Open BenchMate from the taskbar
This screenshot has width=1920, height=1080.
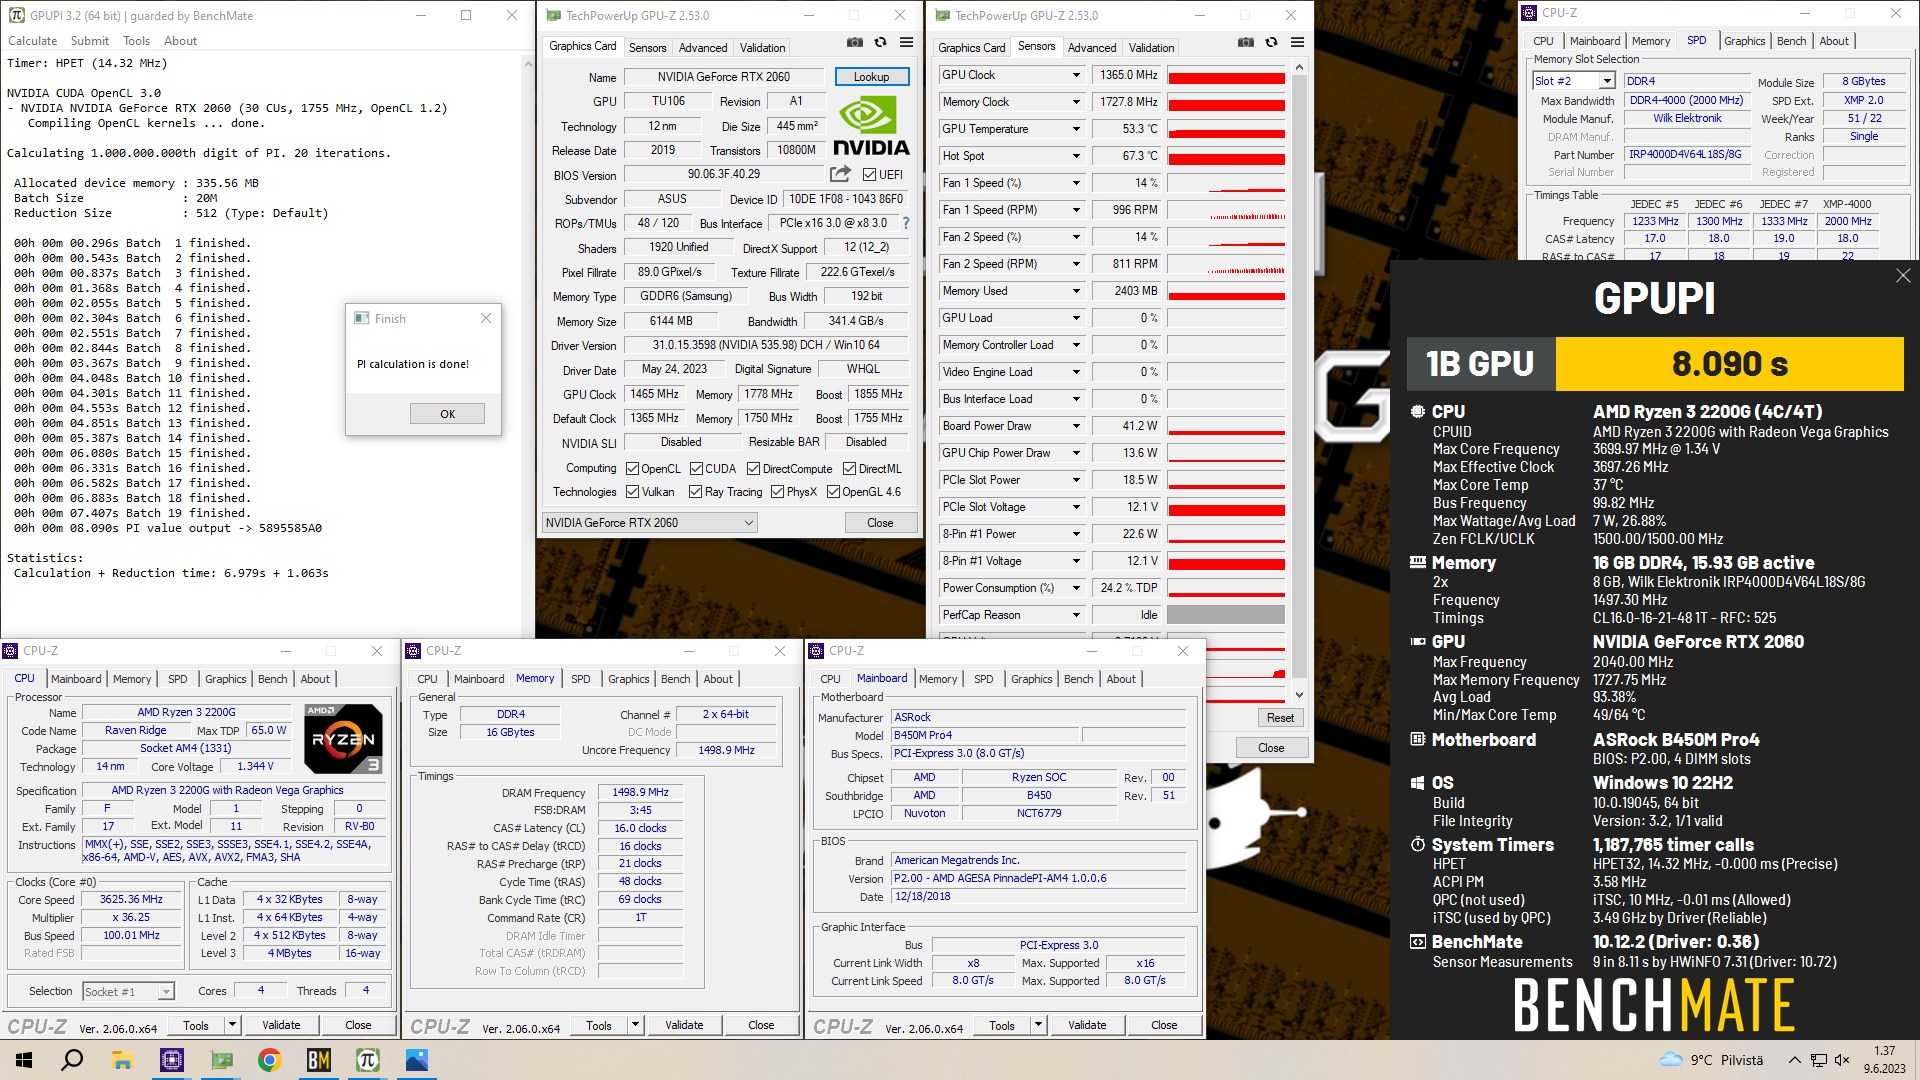[318, 1060]
